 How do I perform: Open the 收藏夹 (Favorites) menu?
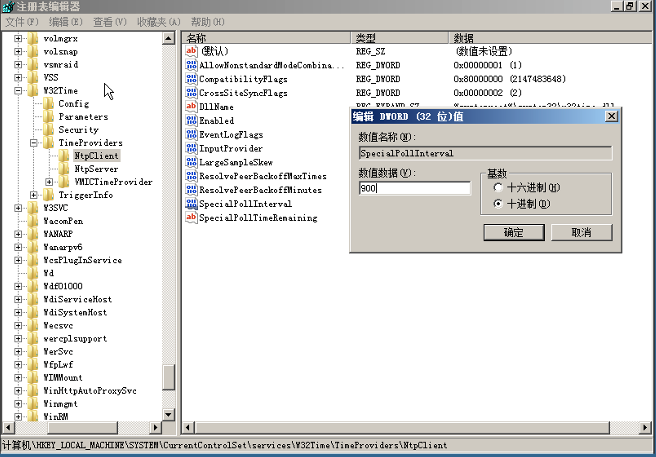(x=159, y=21)
